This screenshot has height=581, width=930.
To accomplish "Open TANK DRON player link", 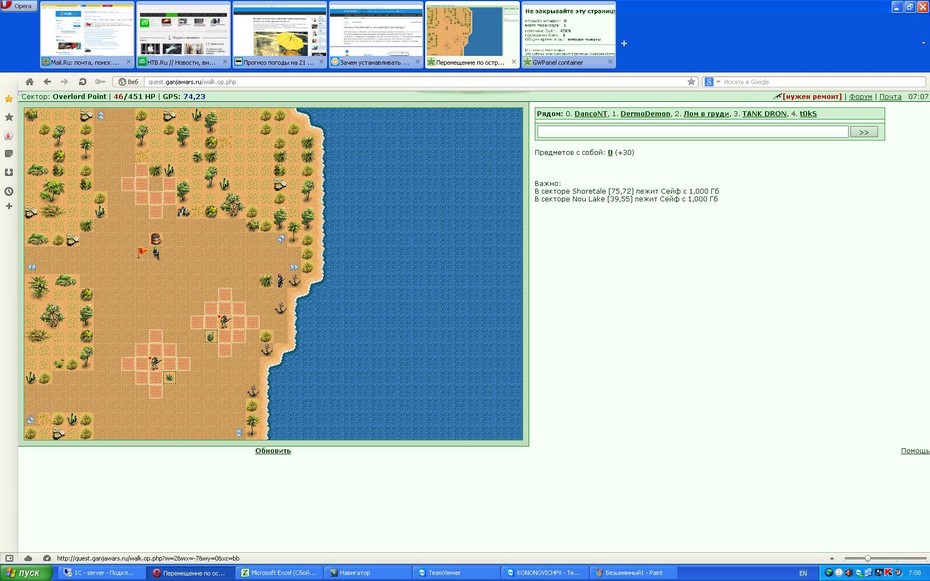I will [764, 114].
